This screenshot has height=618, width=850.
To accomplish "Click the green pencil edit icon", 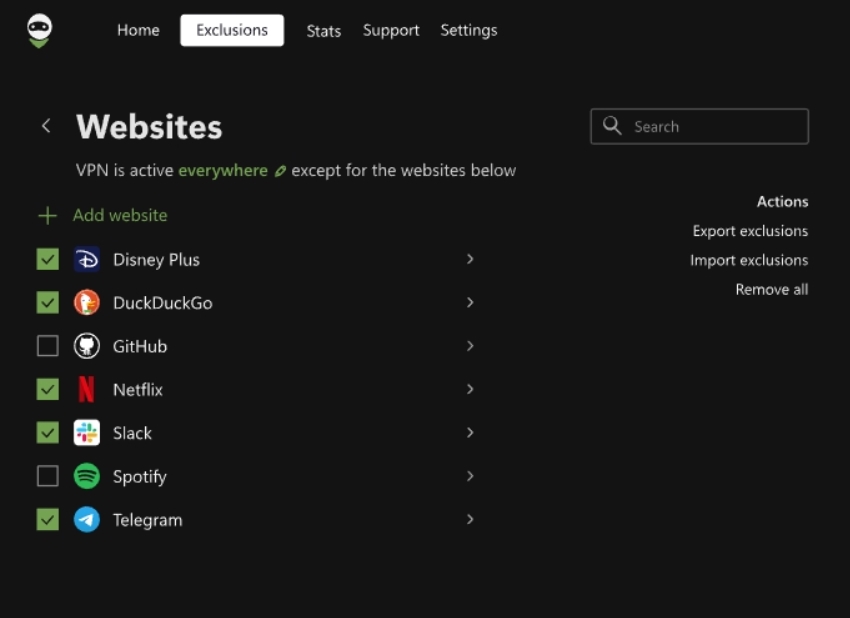I will click(x=280, y=171).
